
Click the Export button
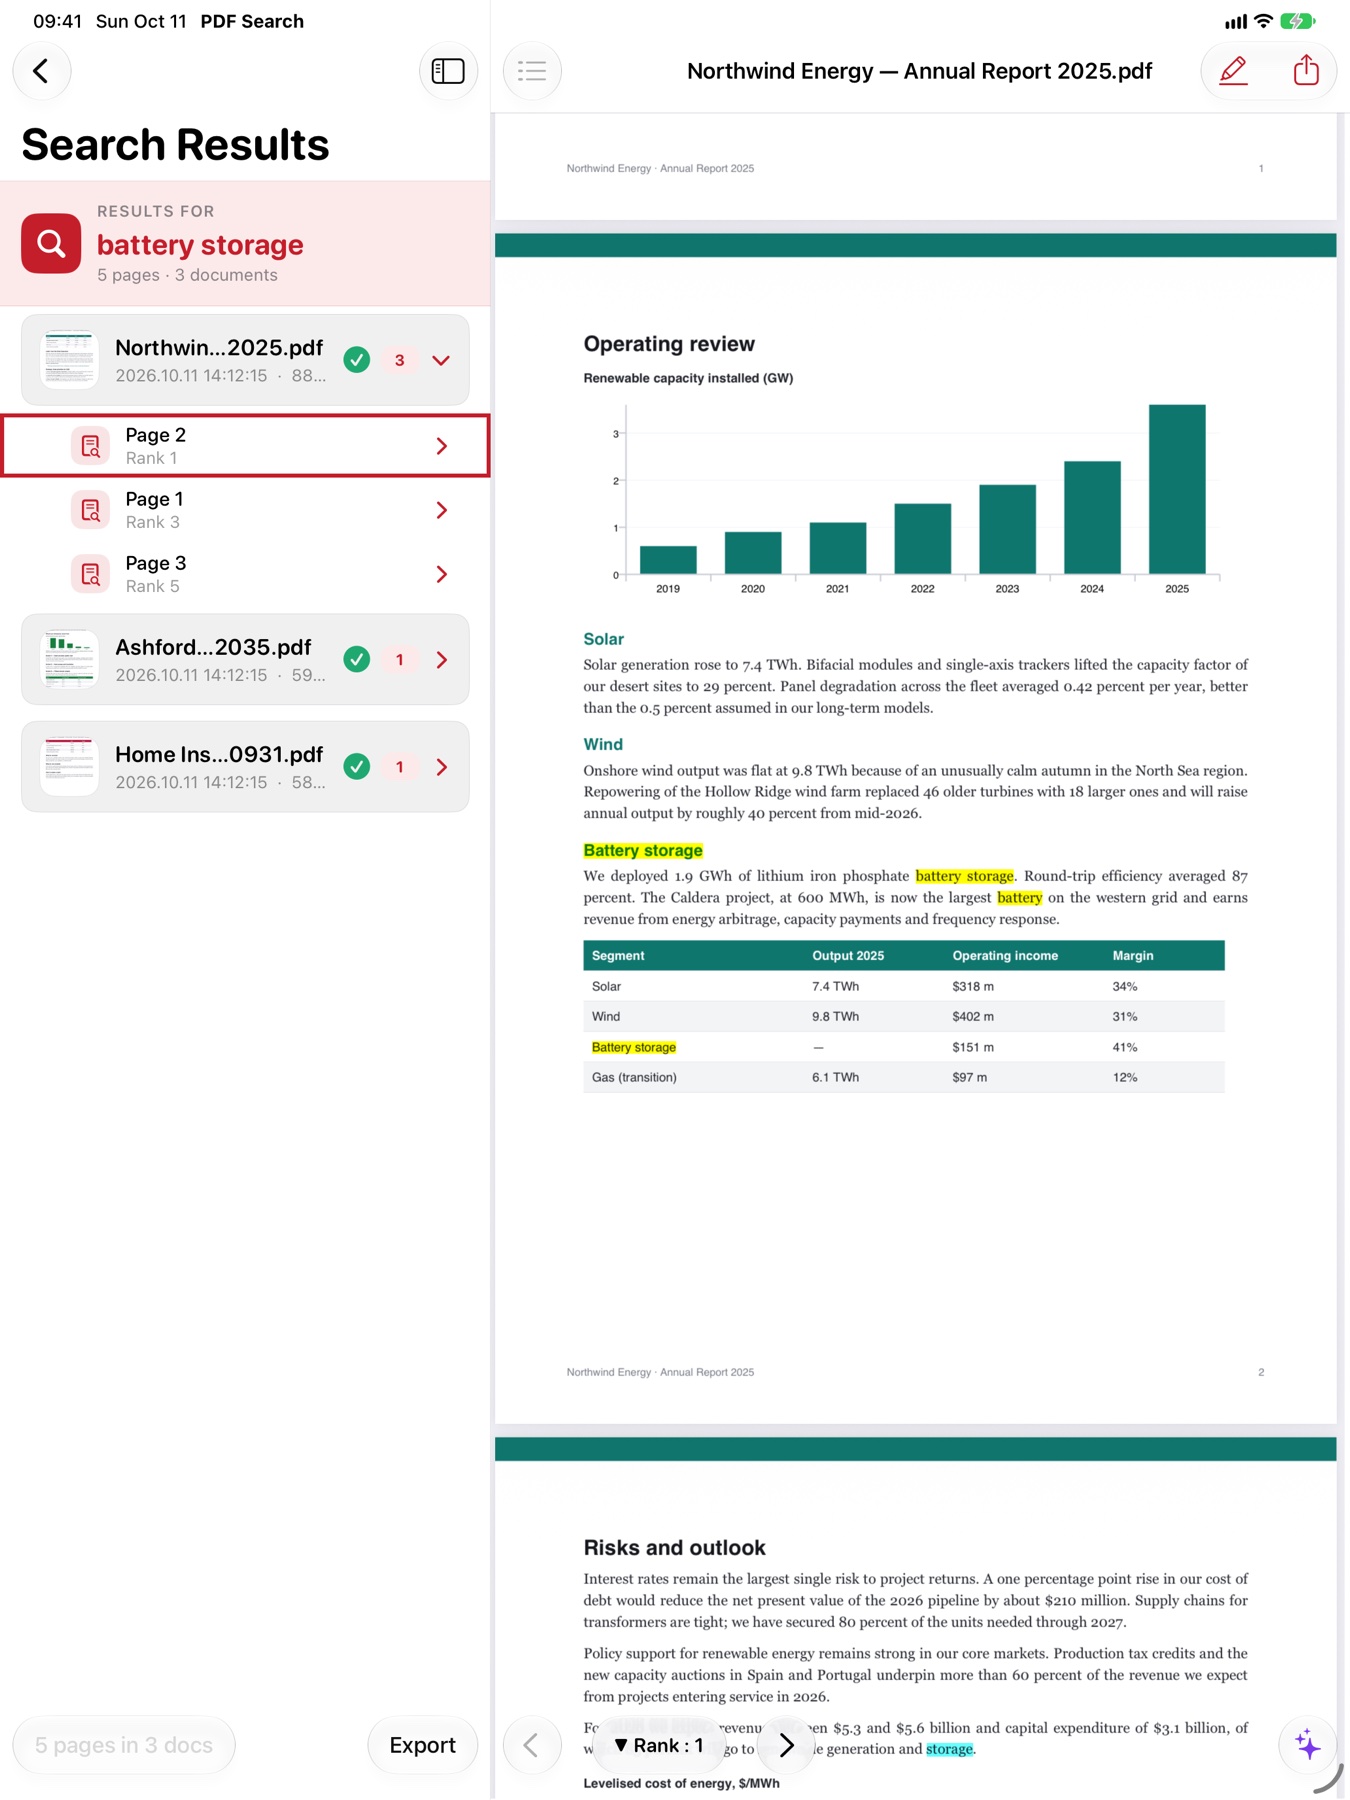click(422, 1745)
